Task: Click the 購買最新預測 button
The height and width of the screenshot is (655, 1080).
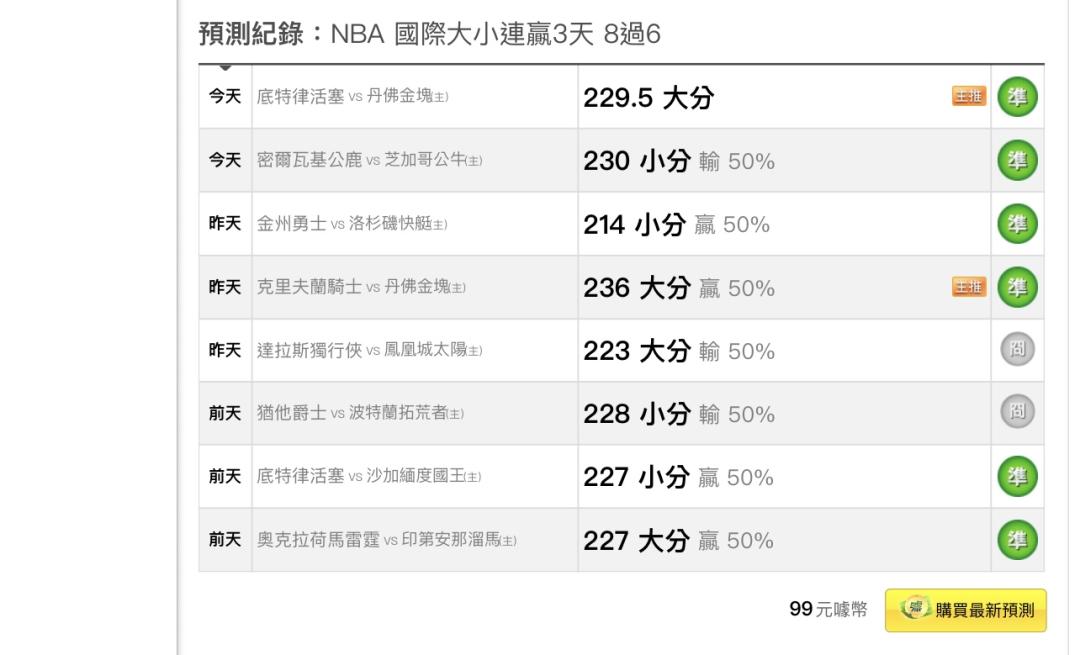Action: [966, 610]
